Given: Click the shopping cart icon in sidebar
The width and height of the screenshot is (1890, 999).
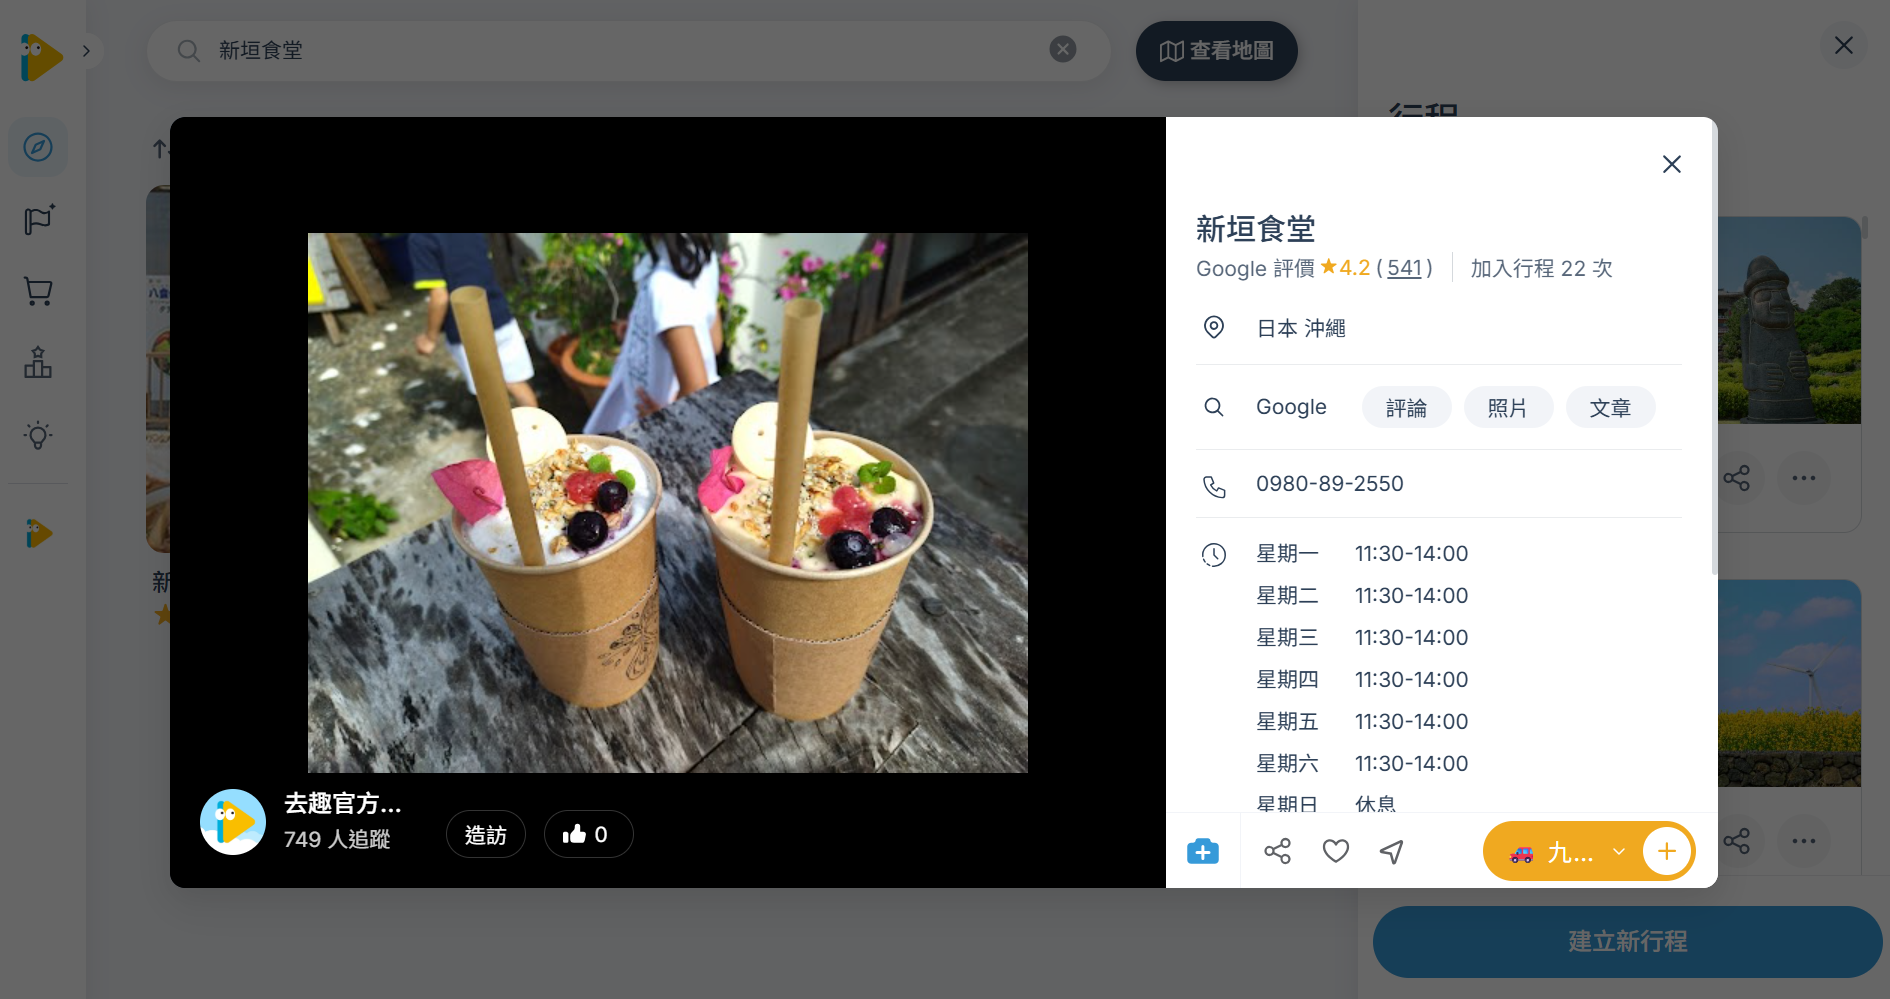Looking at the screenshot, I should click(37, 291).
